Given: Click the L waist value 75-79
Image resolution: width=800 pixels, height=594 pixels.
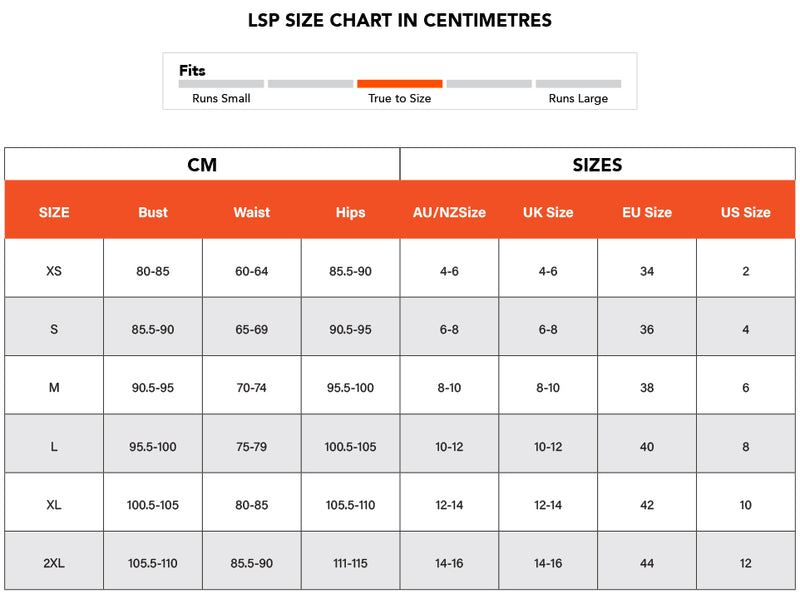Looking at the screenshot, I should pos(252,447).
